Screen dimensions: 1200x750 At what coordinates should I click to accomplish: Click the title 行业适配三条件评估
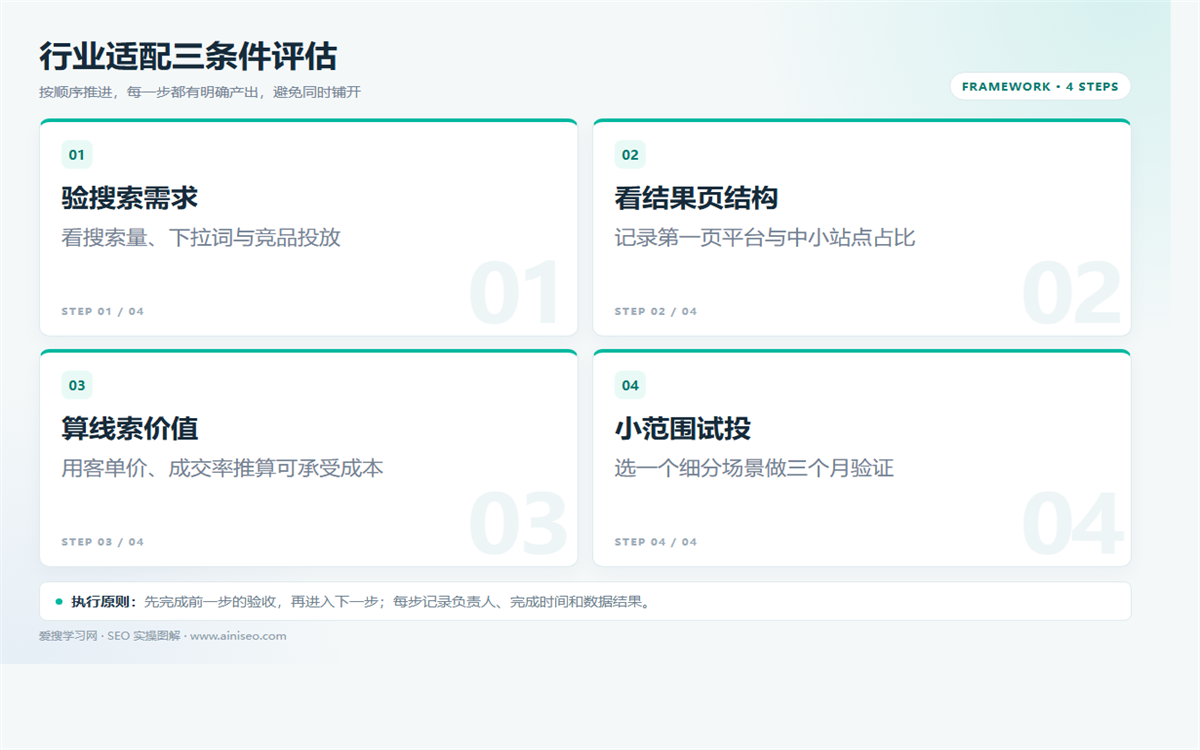click(188, 56)
